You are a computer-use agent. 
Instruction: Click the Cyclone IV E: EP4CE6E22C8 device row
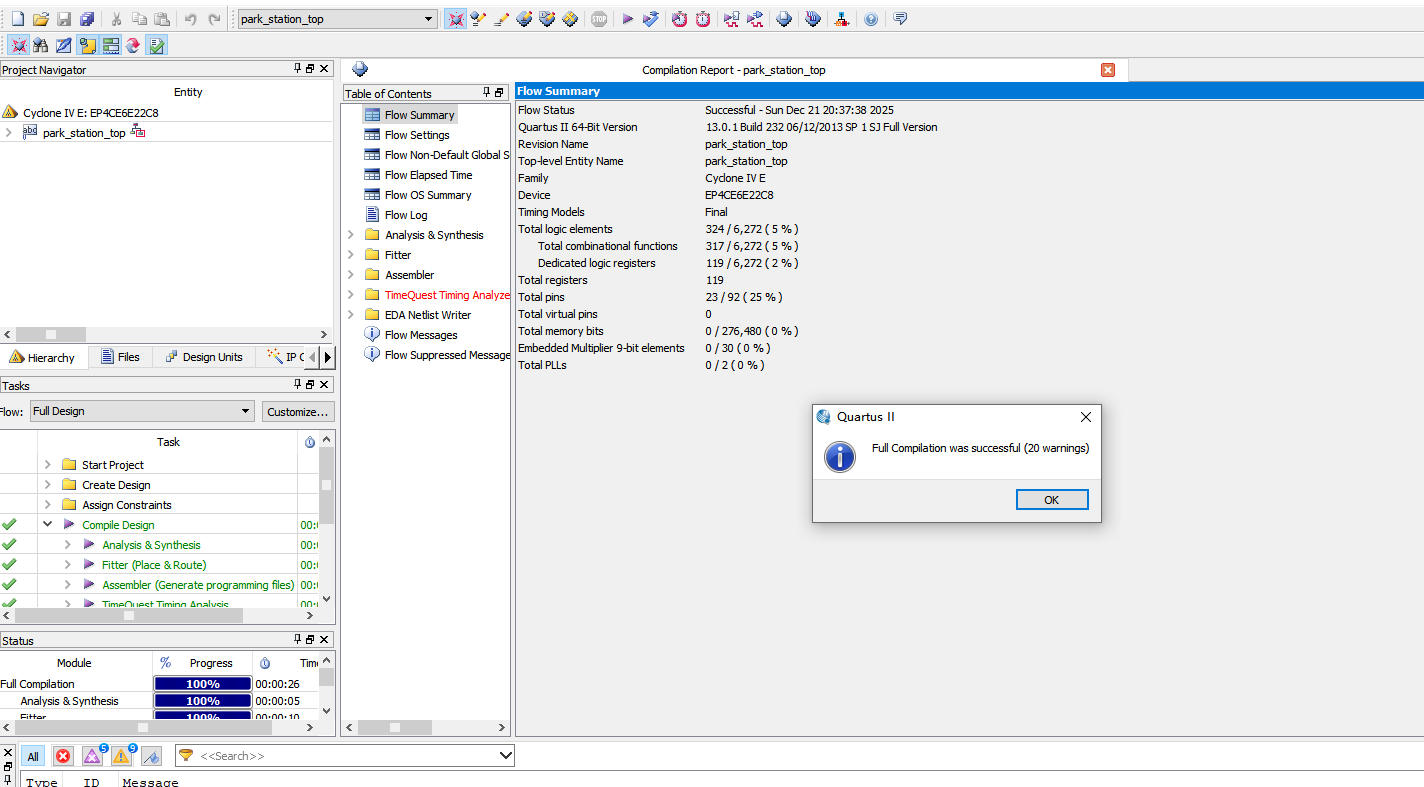90,113
